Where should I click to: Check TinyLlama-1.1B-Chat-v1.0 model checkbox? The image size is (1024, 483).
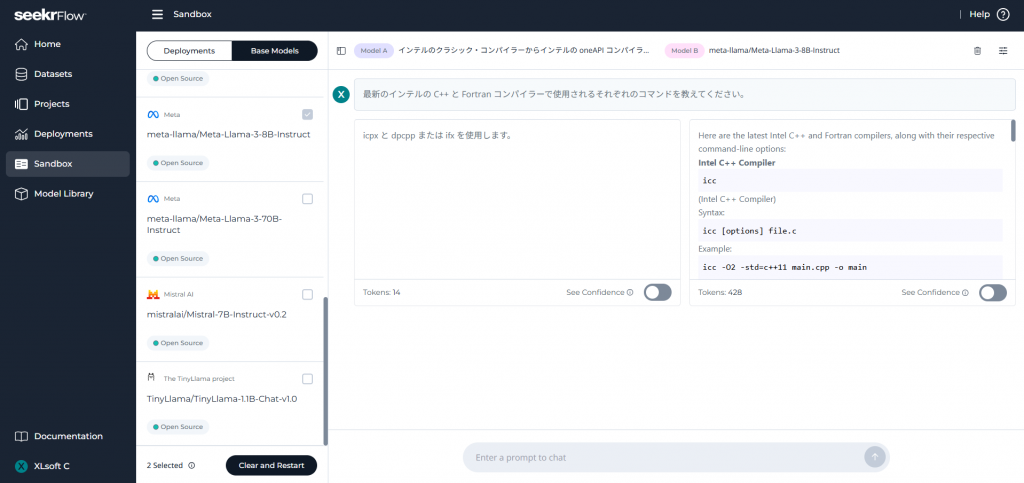pos(308,379)
